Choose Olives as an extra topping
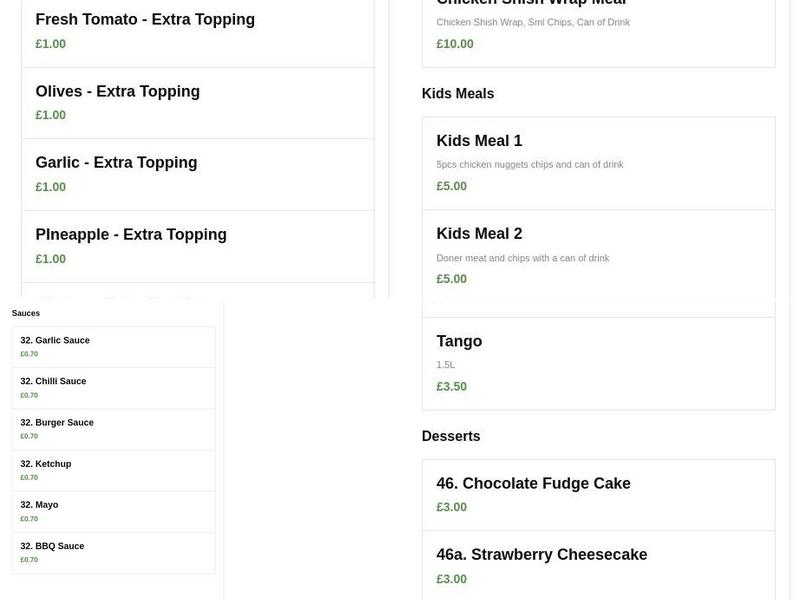Image resolution: width=800 pixels, height=600 pixels. [118, 91]
